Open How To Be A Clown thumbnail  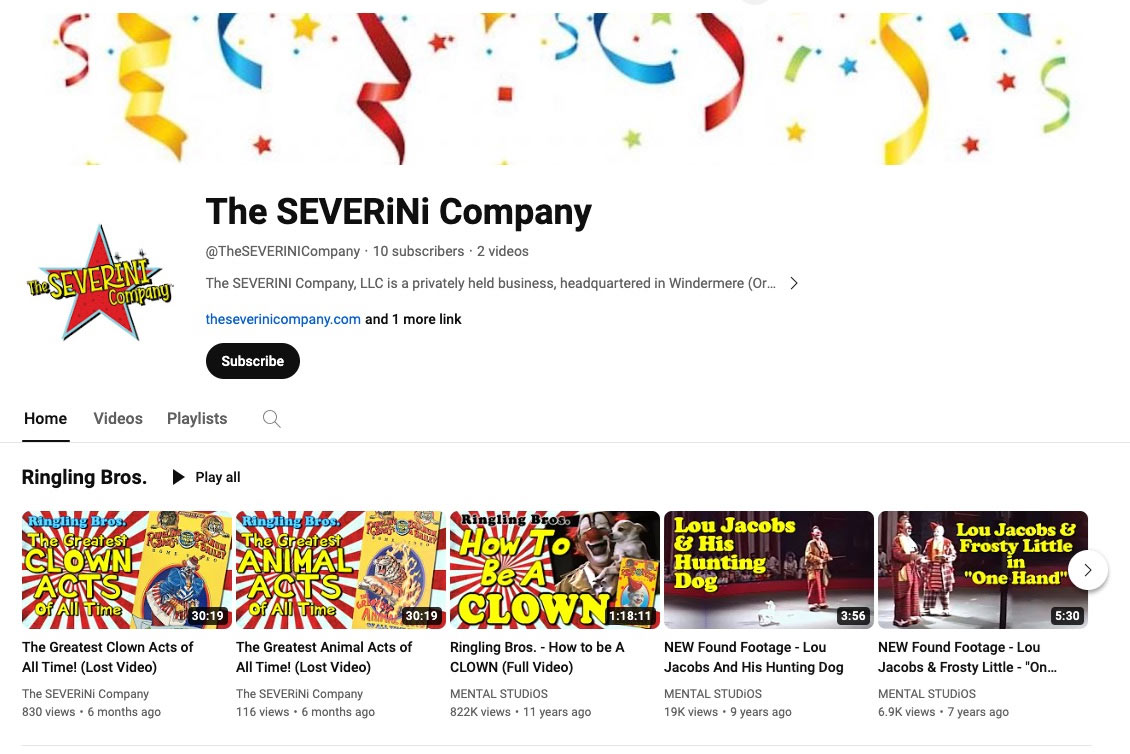555,569
